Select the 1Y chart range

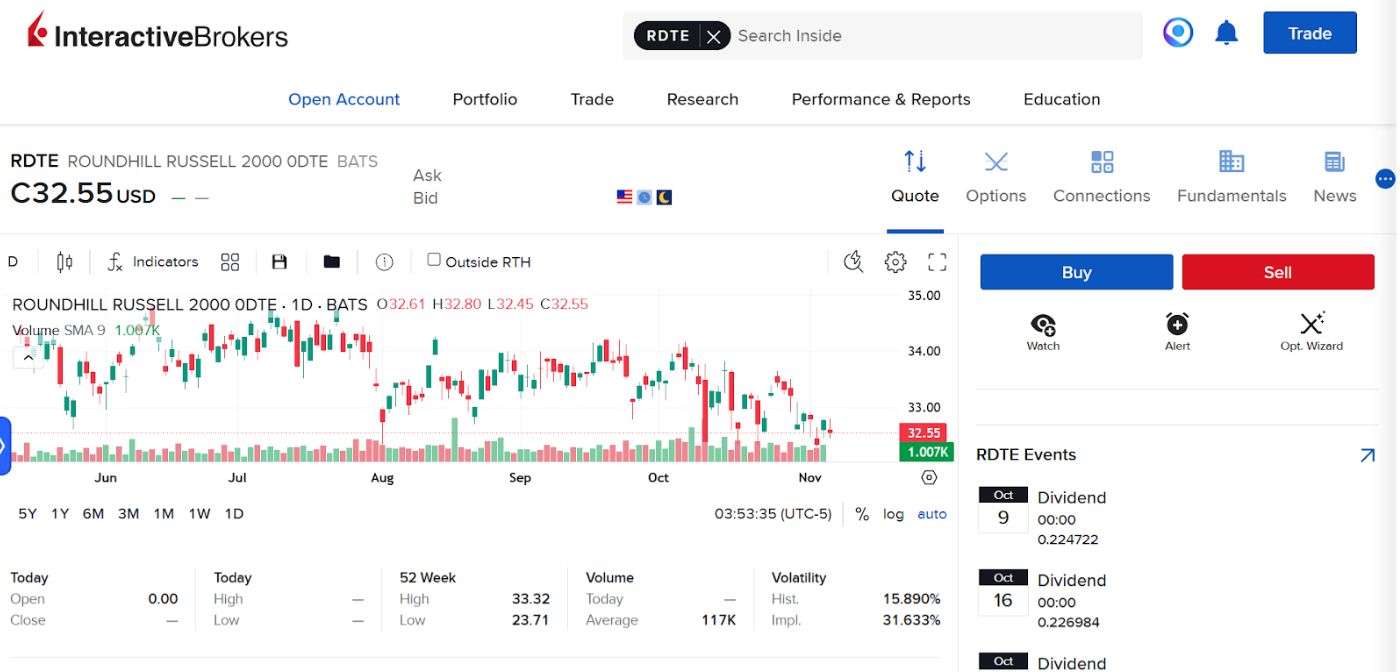tap(59, 513)
